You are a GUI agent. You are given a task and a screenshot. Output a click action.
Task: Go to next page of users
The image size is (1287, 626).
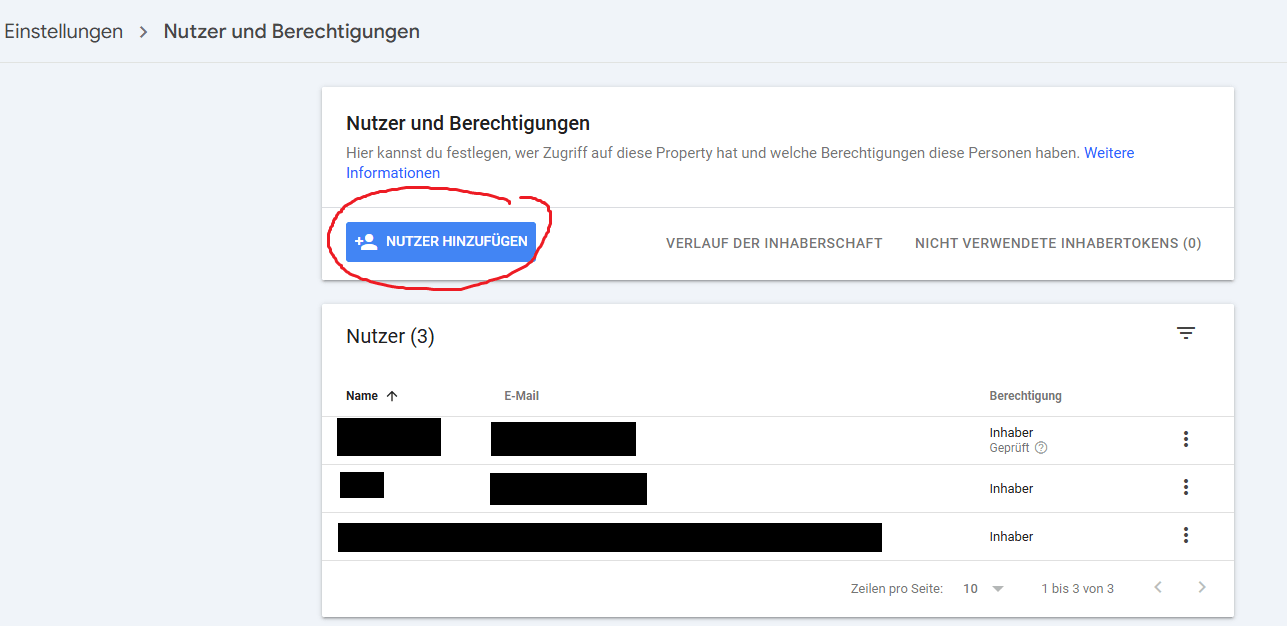[1202, 587]
